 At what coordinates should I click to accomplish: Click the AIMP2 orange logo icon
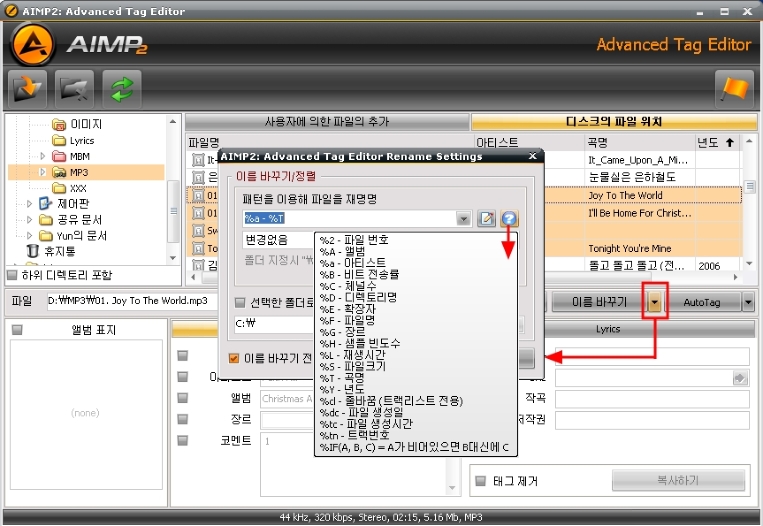click(x=32, y=44)
